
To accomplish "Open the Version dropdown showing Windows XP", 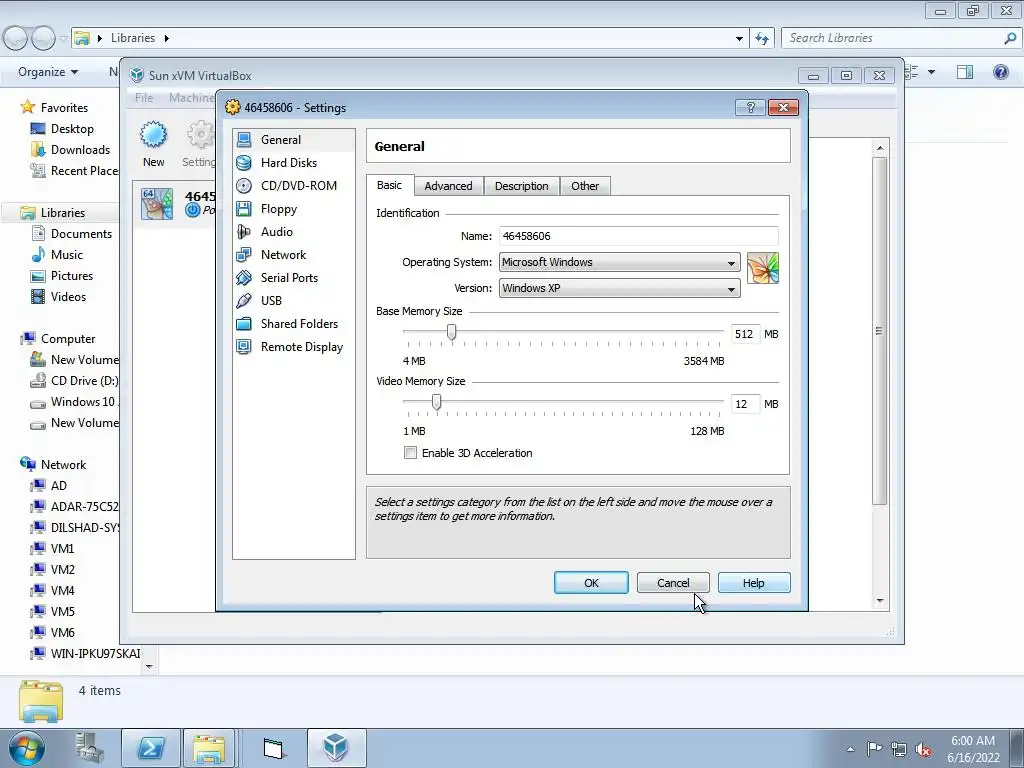I will 620,289.
